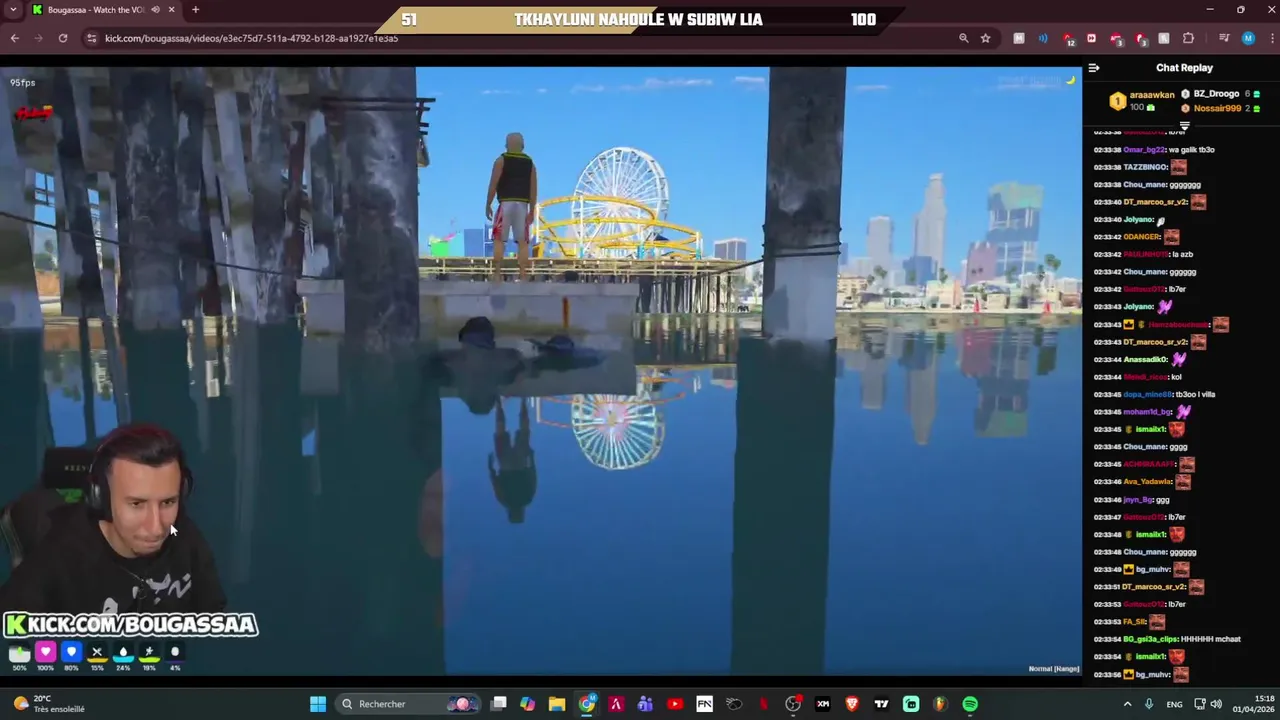Click chat message "HHHHHH mchaat"
1280x720 pixels.
click(x=1211, y=639)
